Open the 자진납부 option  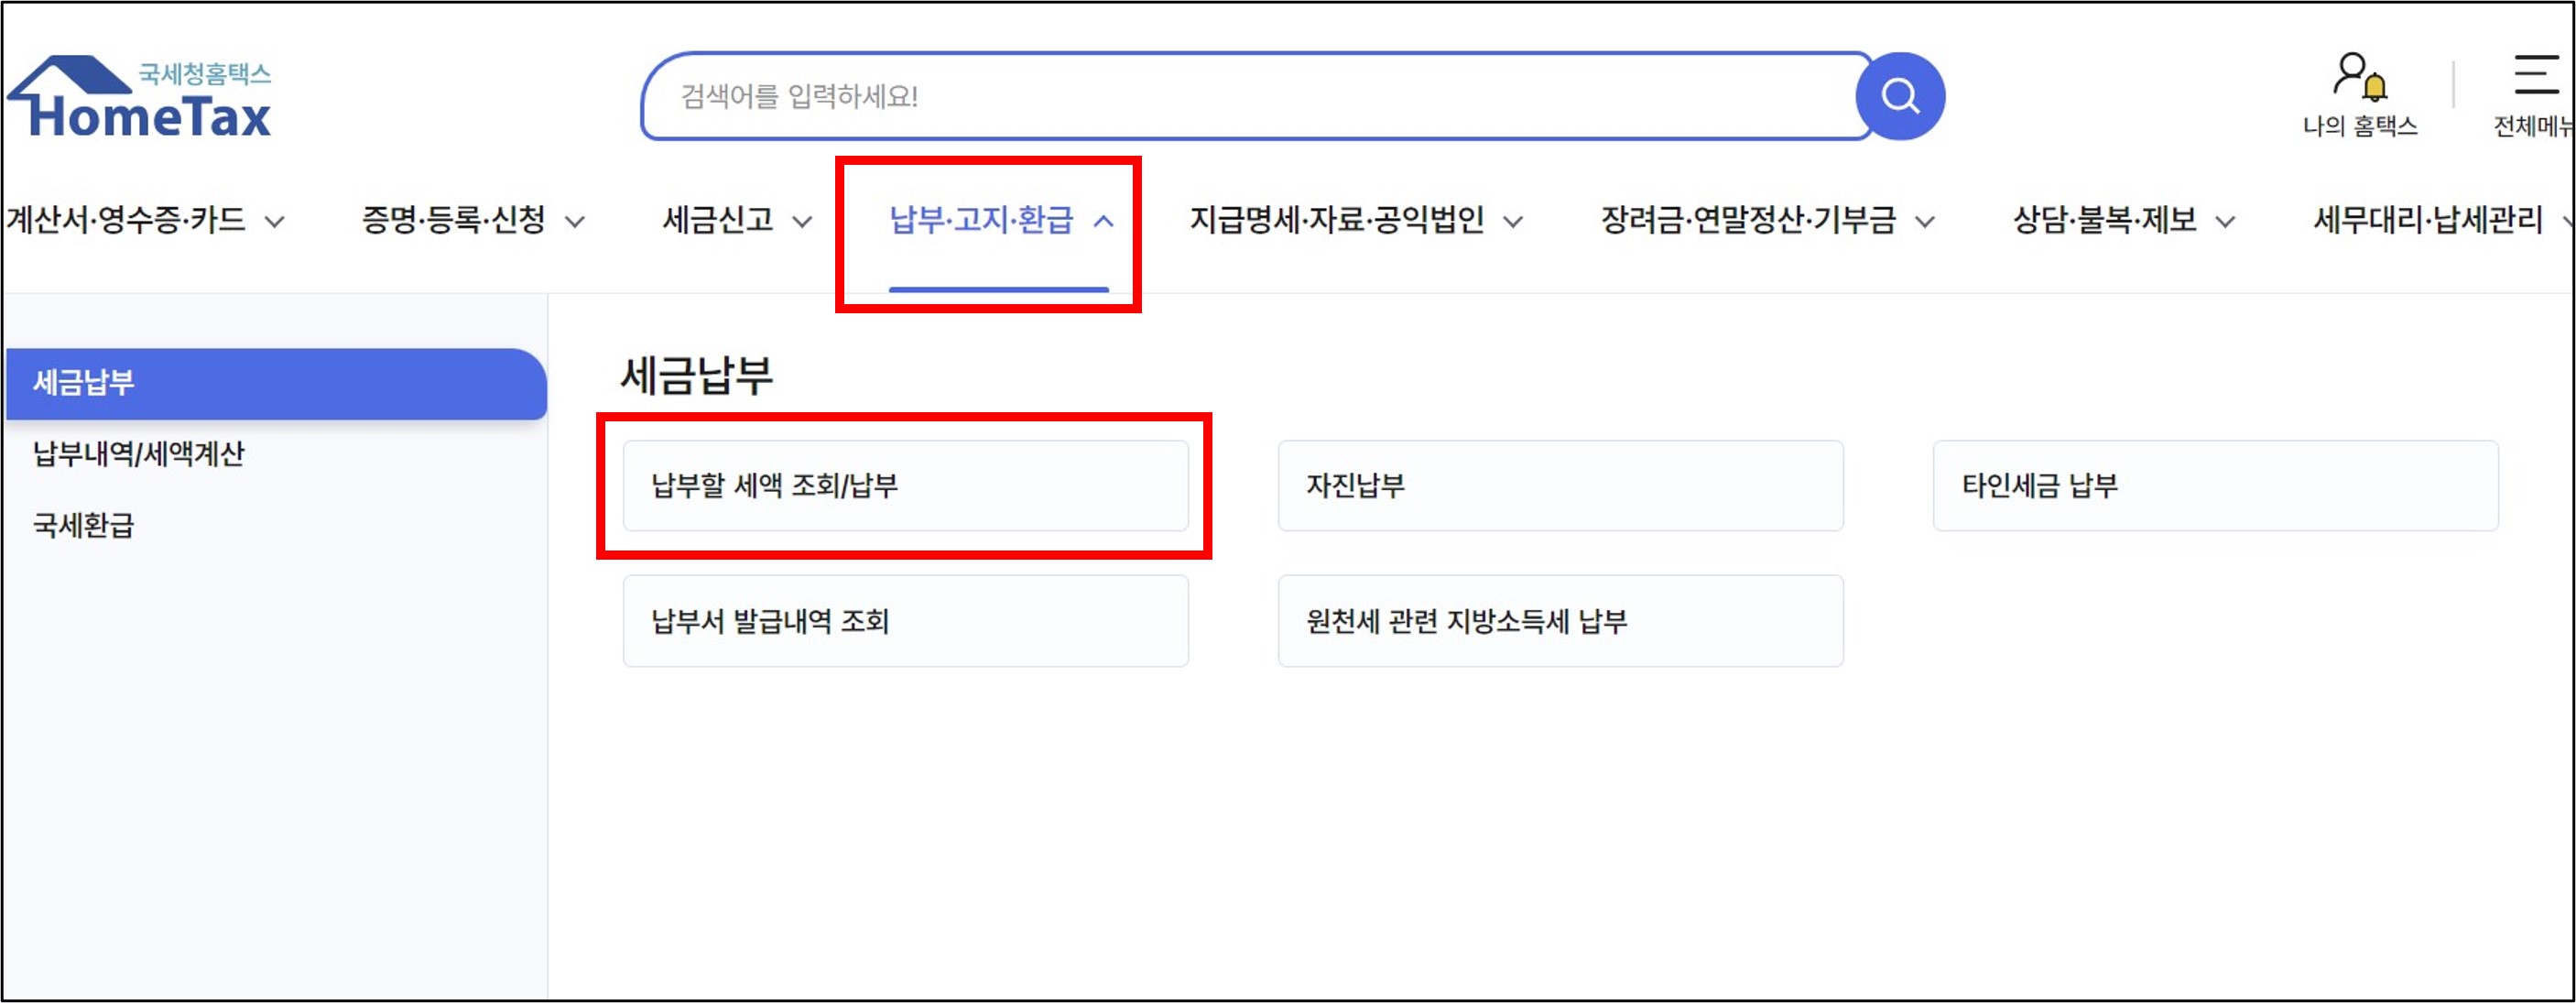pyautogui.click(x=1560, y=486)
